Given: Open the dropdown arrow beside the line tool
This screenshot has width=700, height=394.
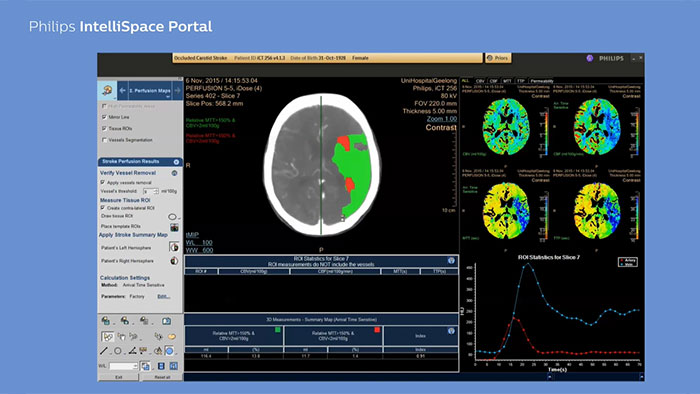Looking at the screenshot, I should (110, 354).
